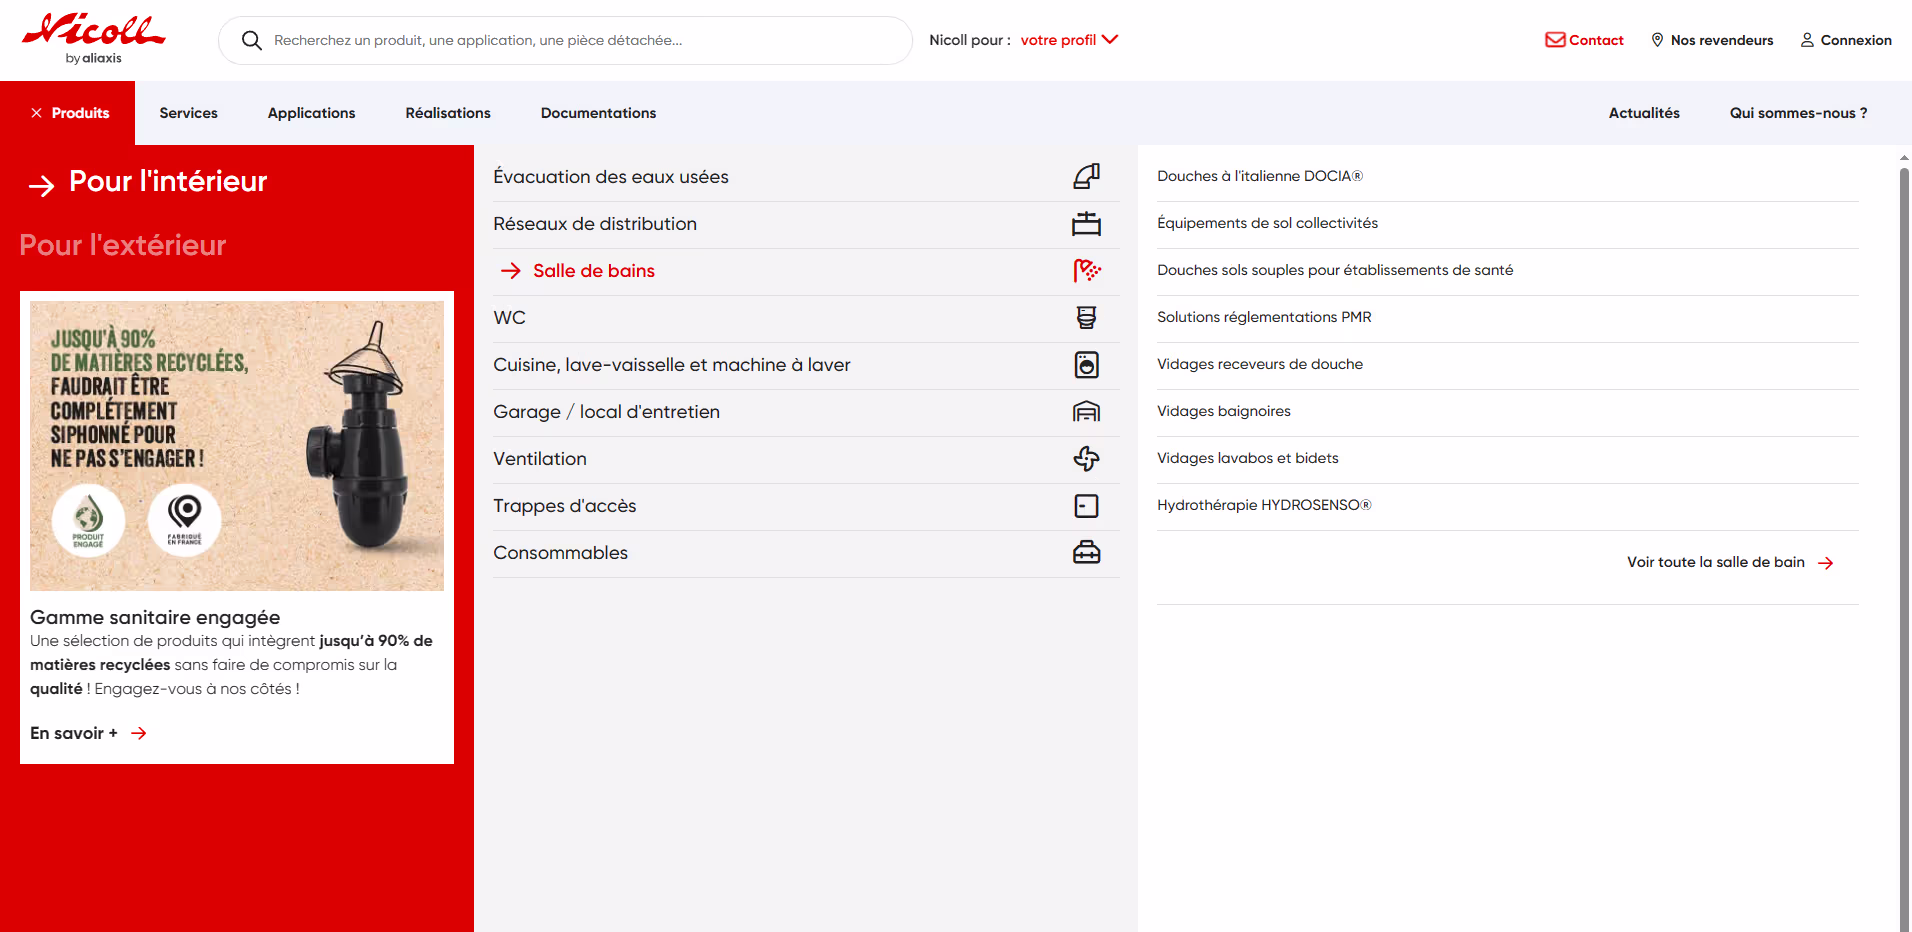This screenshot has height=932, width=1912.
Task: Click the Connexion user icon
Action: click(1807, 40)
